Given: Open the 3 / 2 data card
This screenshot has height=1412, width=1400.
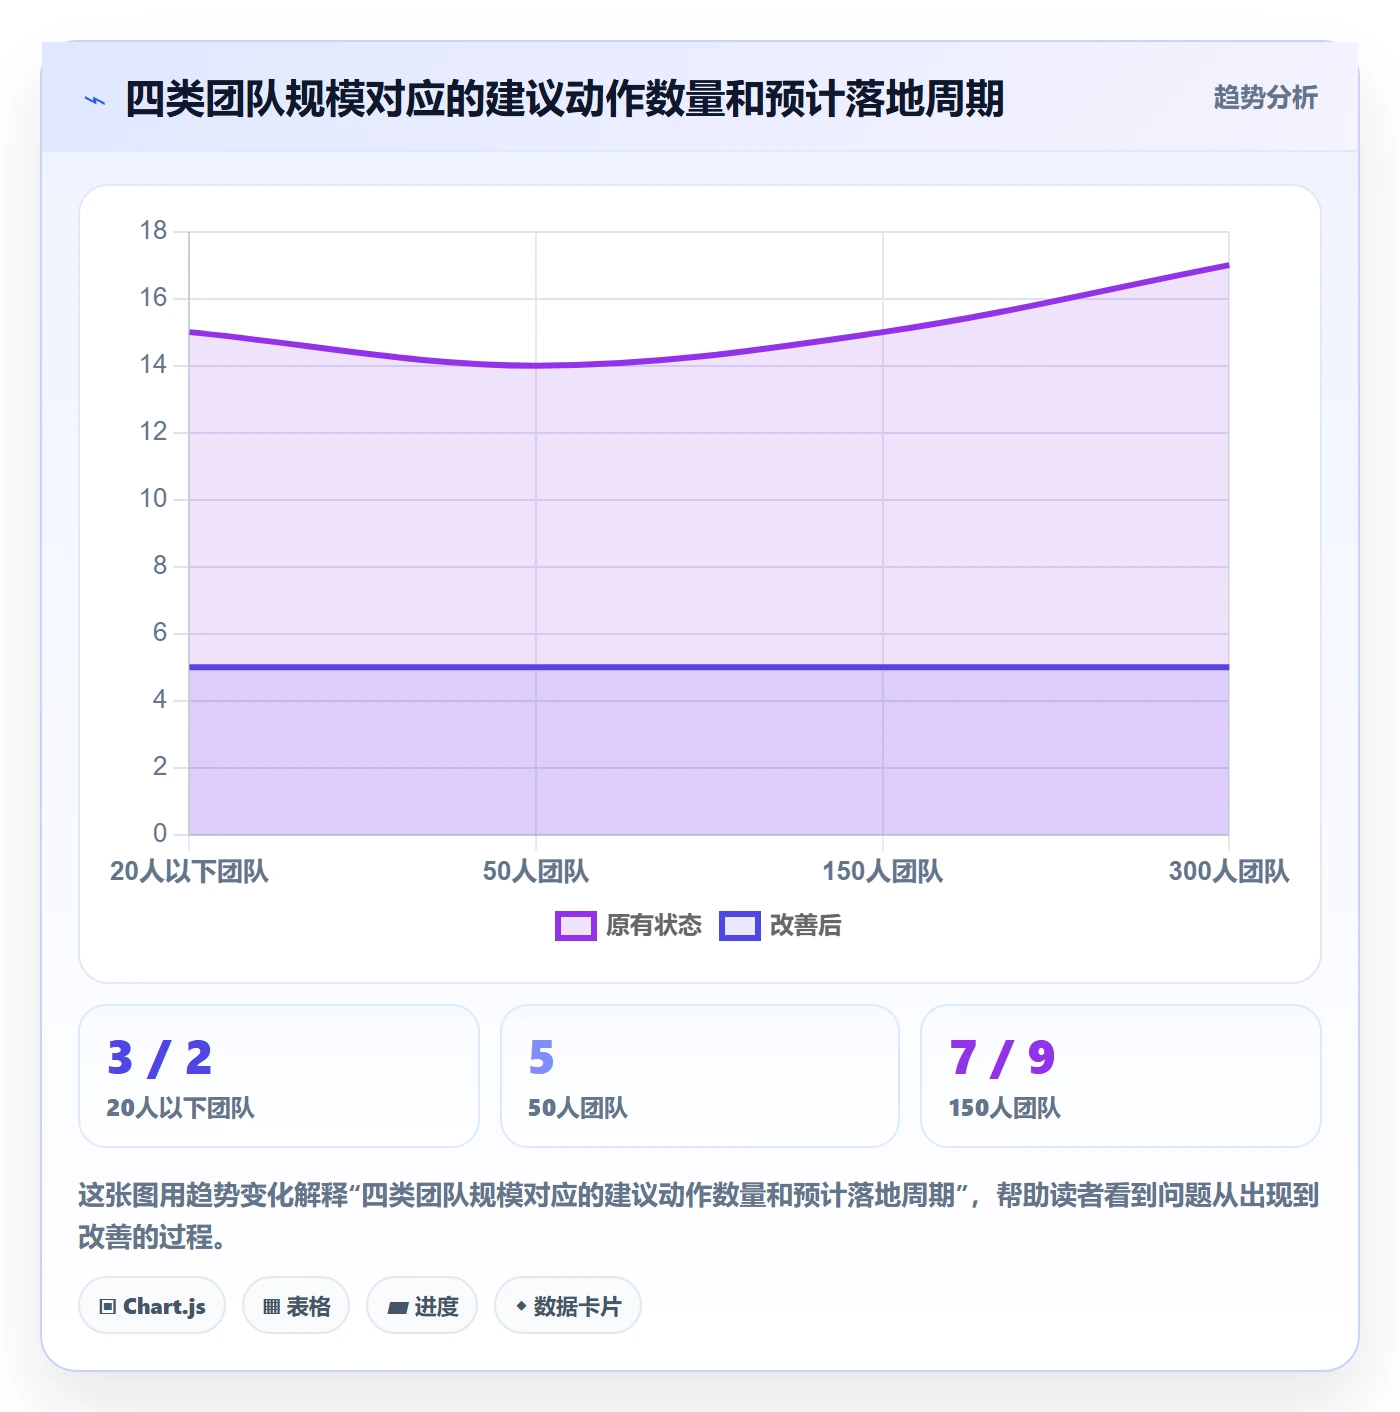Looking at the screenshot, I should [x=279, y=1076].
